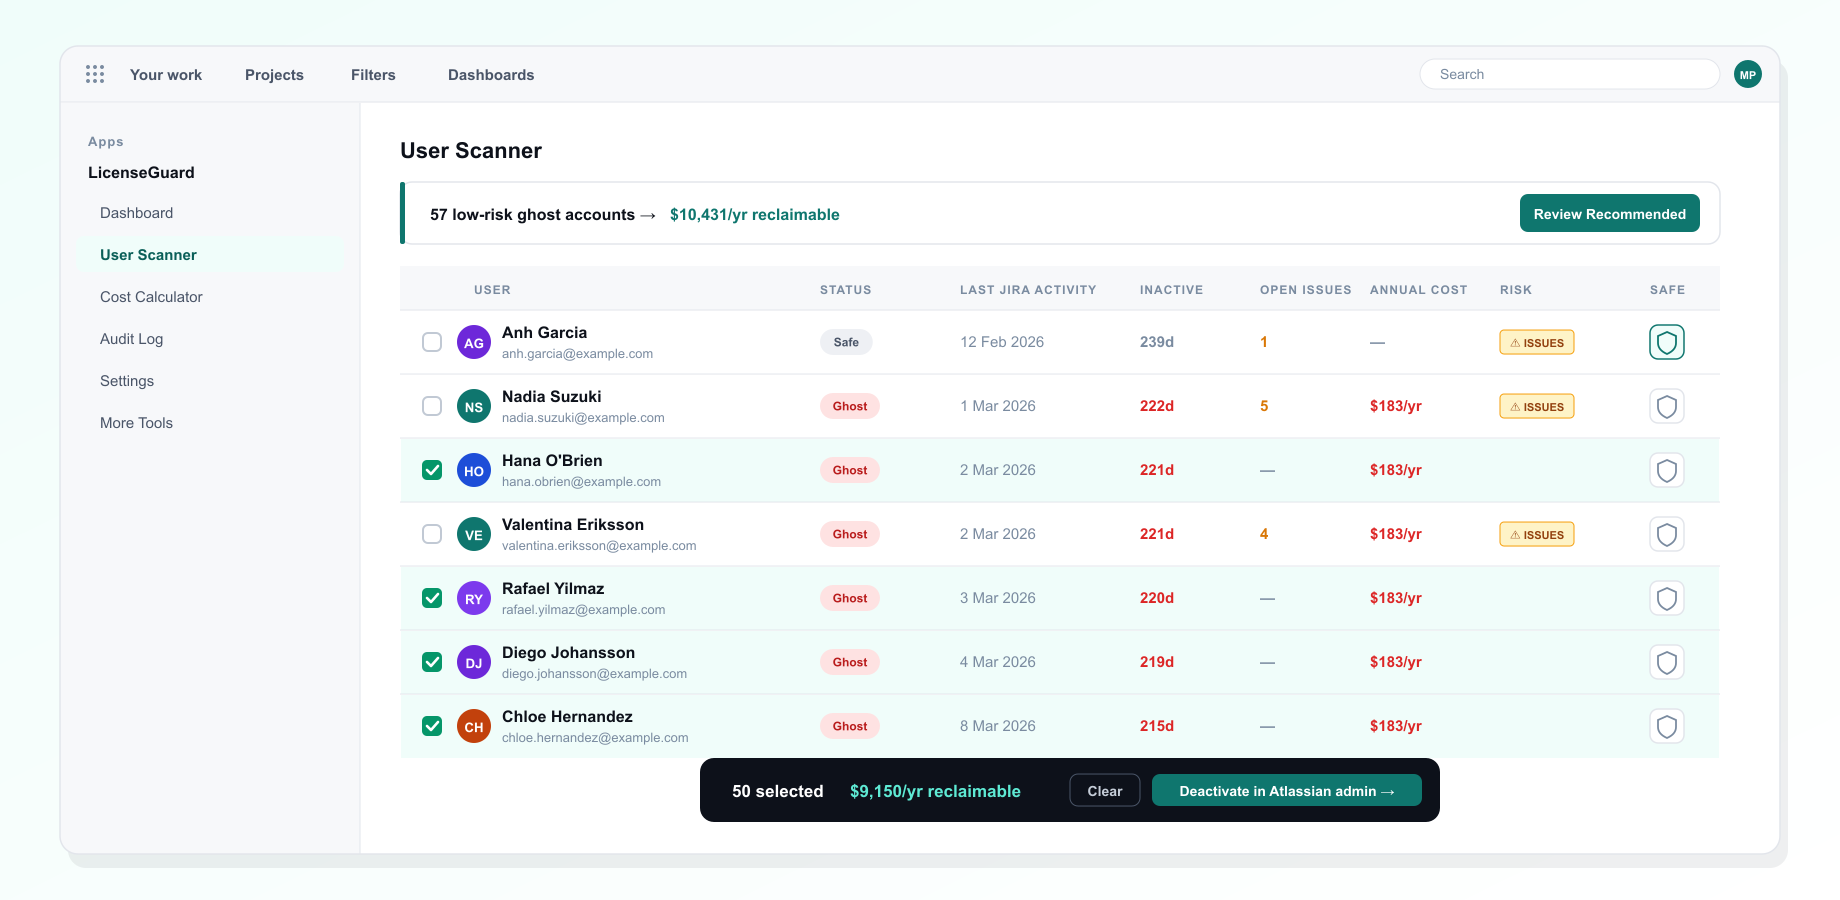Screen dimensions: 1840x900
Task: Click Deactivate in Atlassian admin
Action: 1287,790
